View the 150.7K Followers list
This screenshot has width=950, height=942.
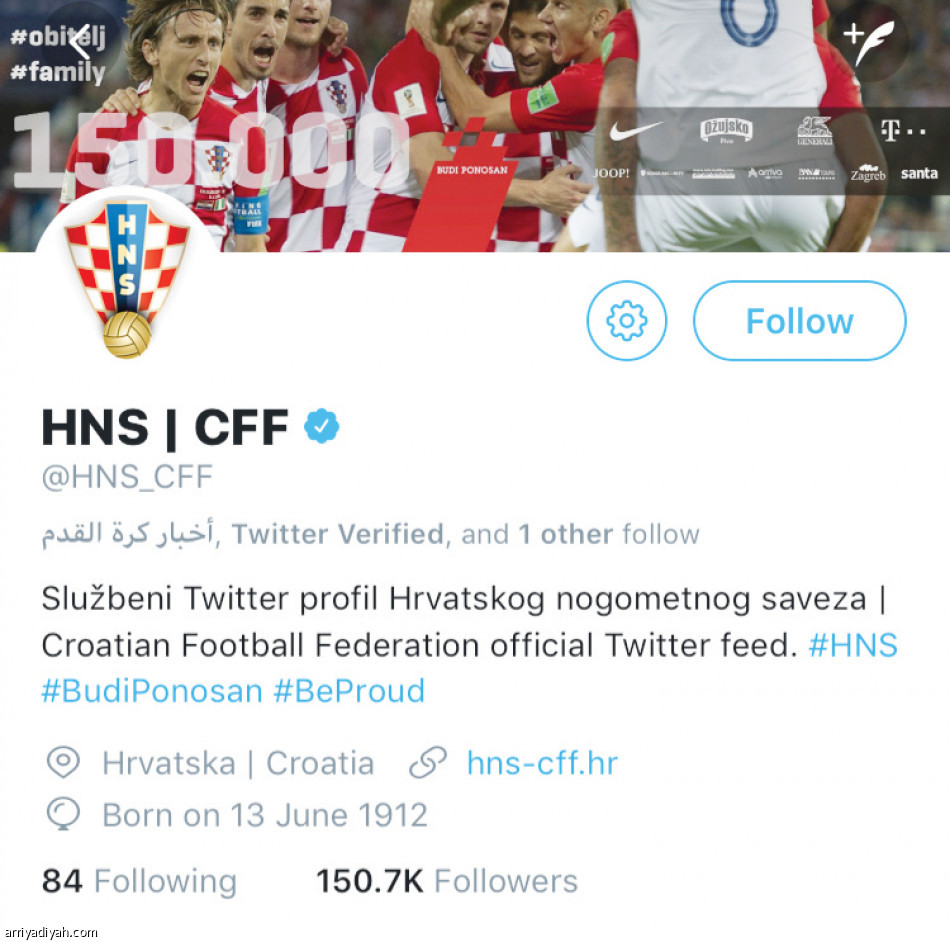click(x=447, y=881)
